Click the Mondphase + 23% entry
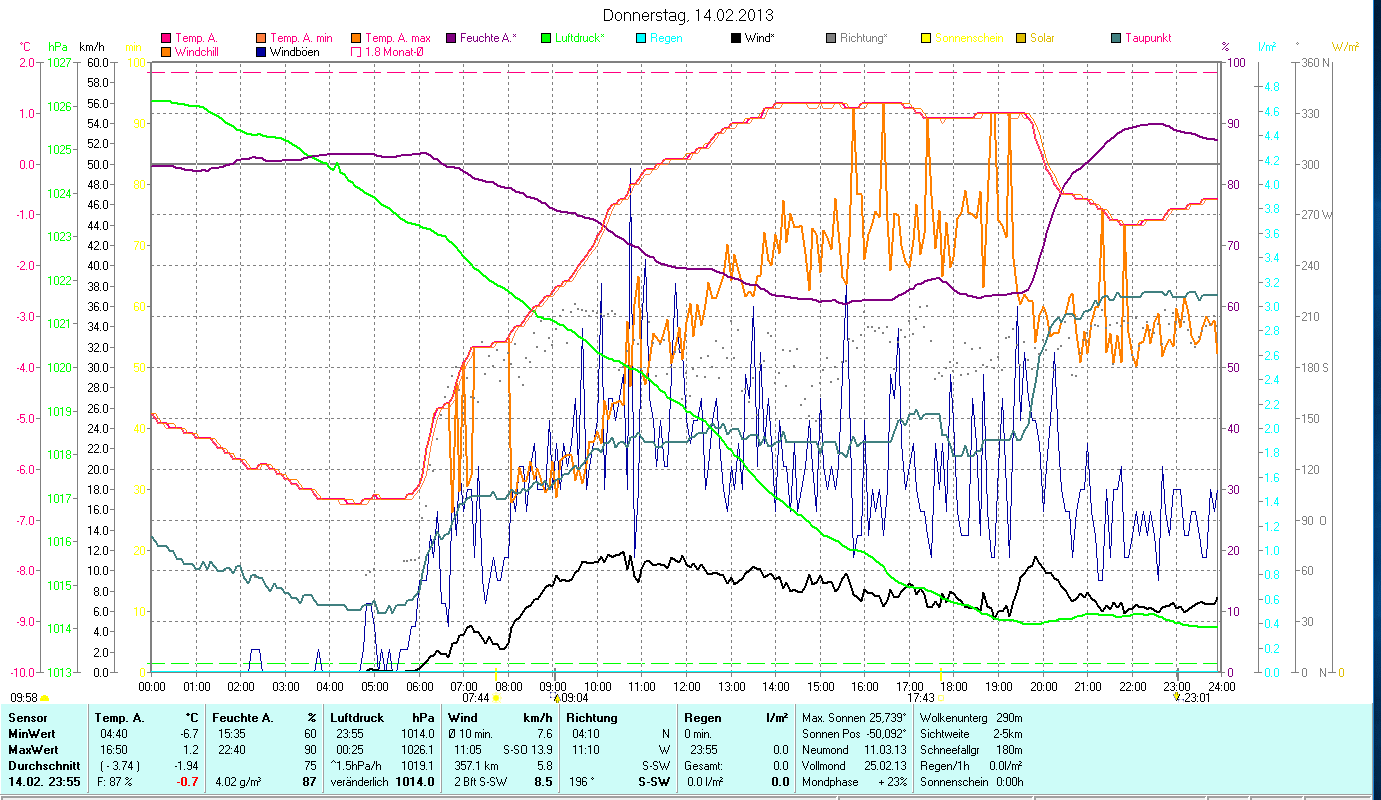 click(856, 782)
